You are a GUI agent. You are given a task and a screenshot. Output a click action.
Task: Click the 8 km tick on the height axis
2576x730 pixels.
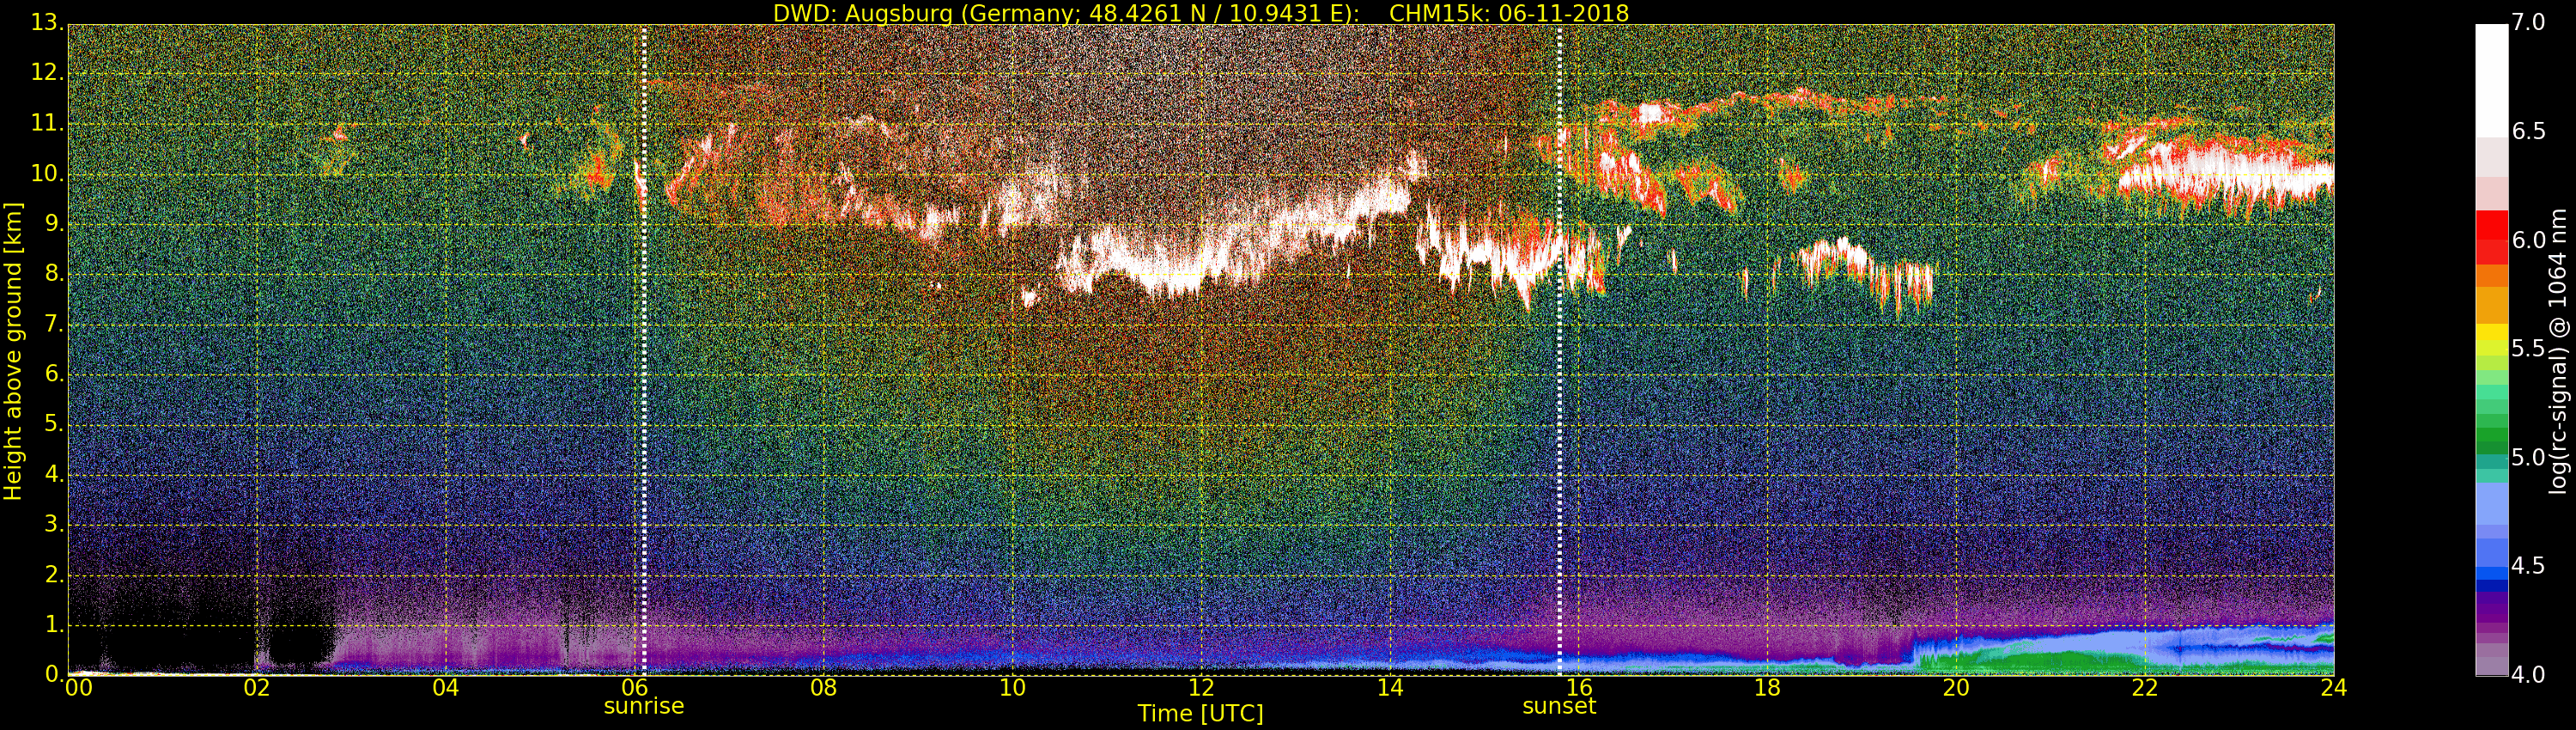tap(53, 274)
